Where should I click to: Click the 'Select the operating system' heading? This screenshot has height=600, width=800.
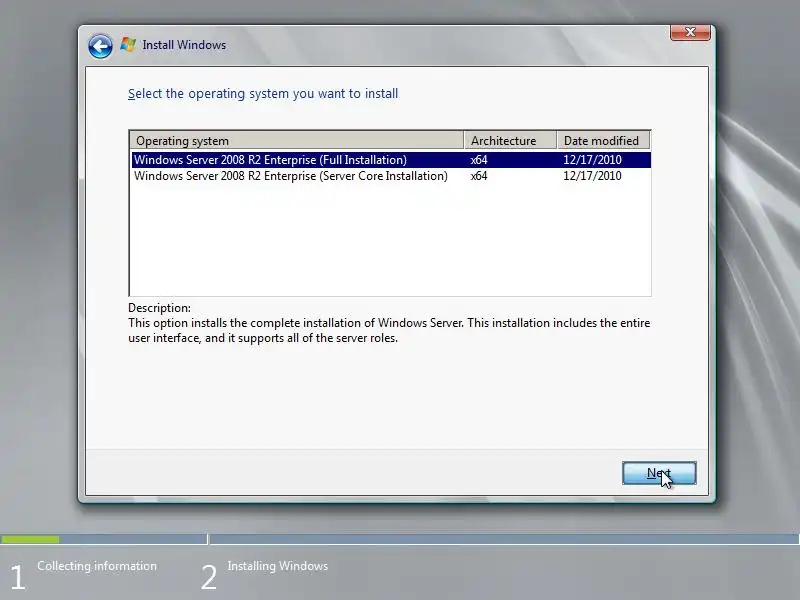point(263,94)
